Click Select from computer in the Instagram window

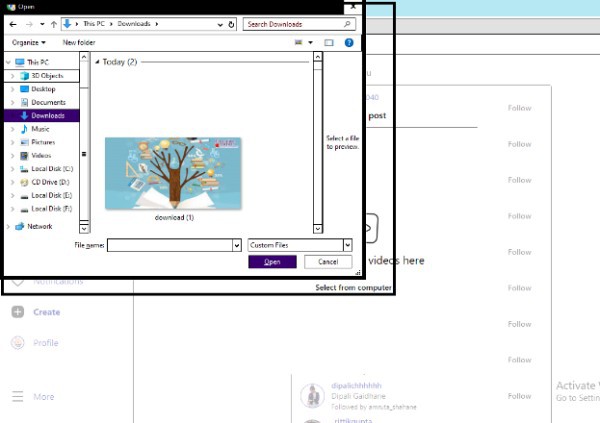(353, 287)
